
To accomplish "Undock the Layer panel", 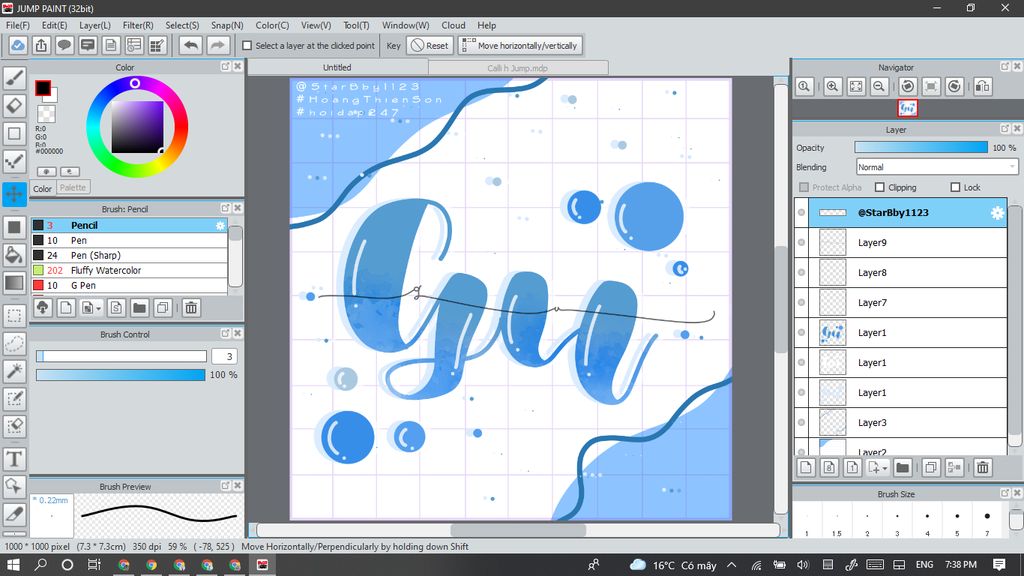I will (1005, 129).
